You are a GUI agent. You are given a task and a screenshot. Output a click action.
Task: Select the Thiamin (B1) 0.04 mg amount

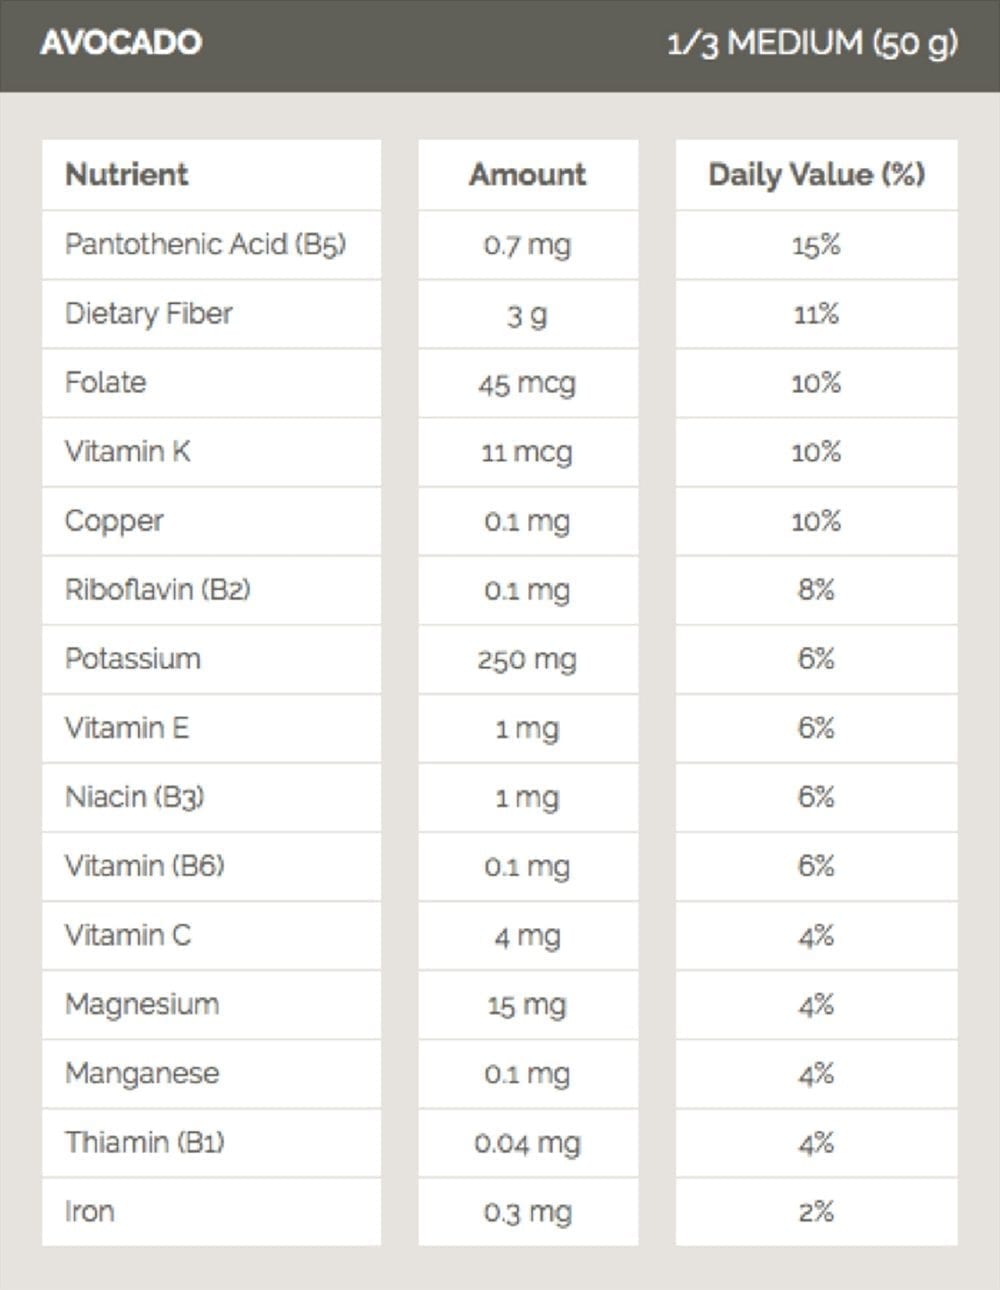(x=528, y=1143)
